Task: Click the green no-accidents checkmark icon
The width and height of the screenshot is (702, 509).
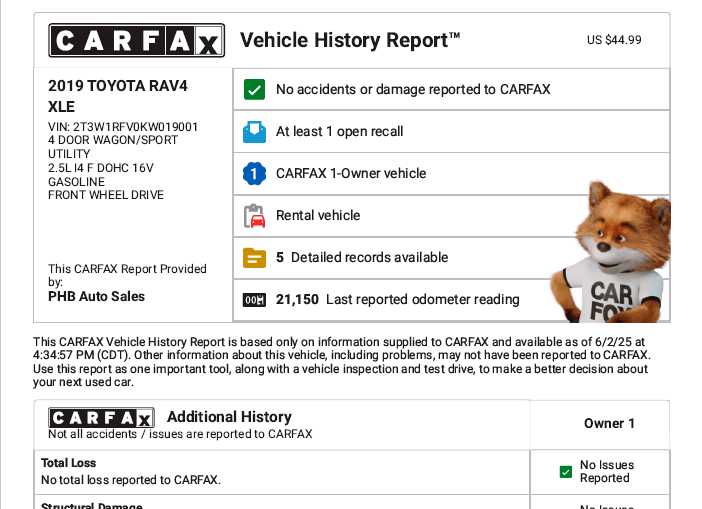Action: [255, 90]
